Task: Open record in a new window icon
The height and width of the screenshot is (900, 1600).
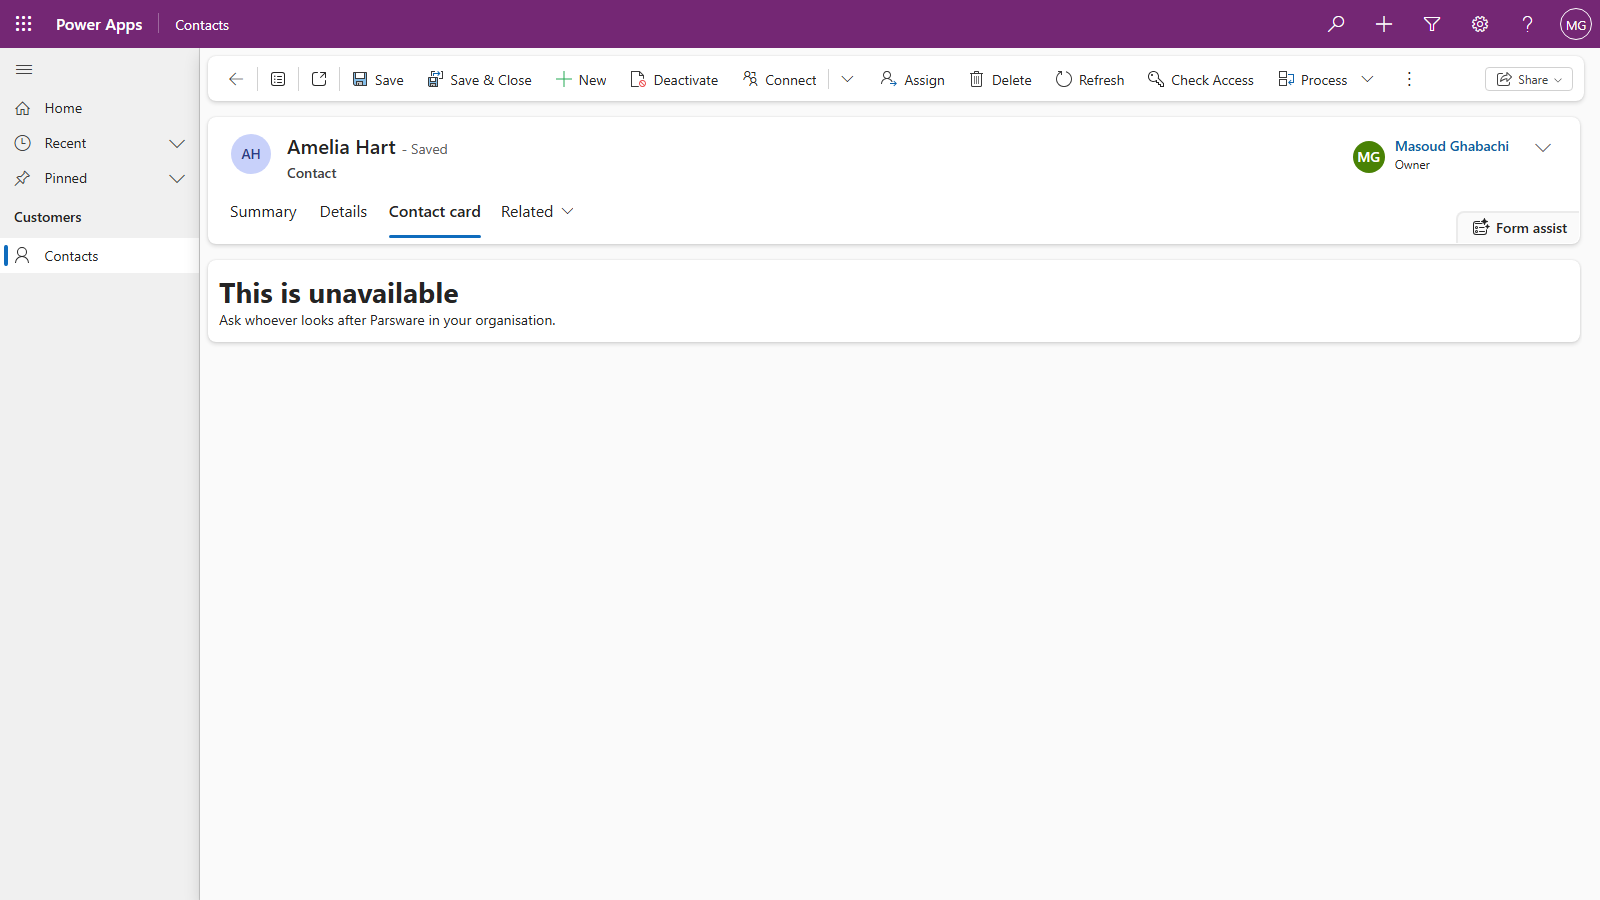Action: [319, 79]
